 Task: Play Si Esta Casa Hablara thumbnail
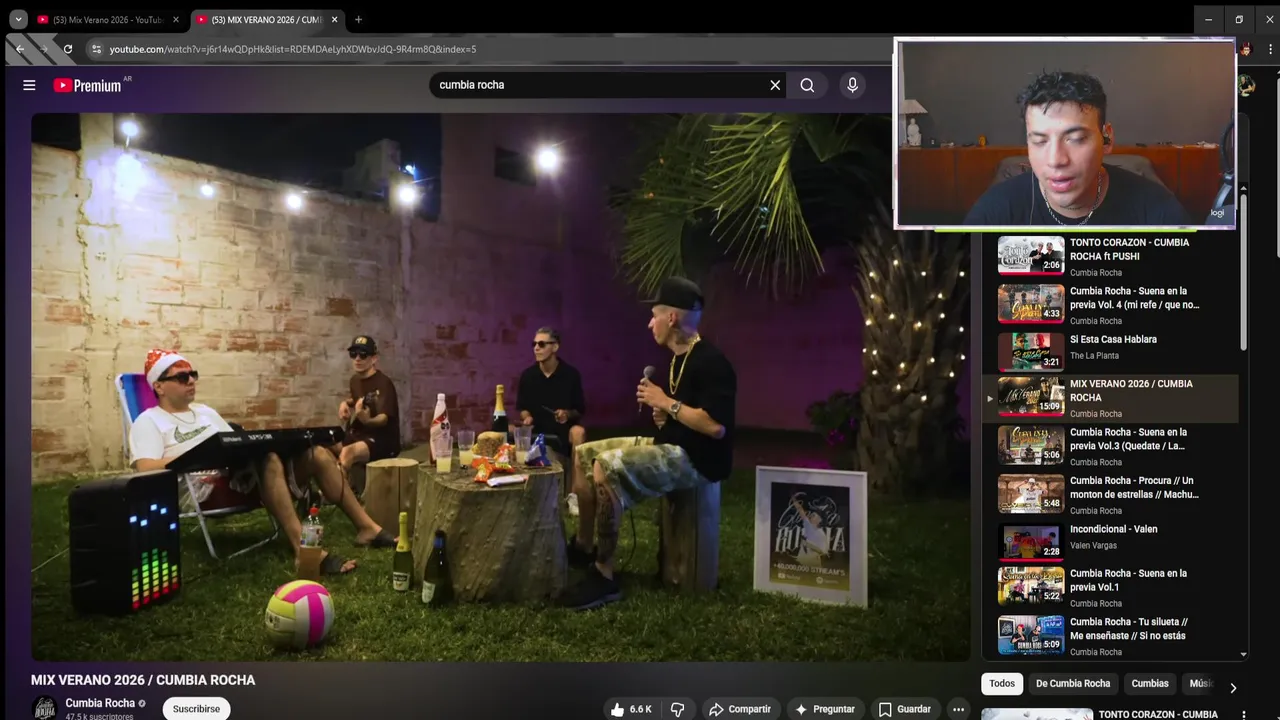pyautogui.click(x=1031, y=351)
